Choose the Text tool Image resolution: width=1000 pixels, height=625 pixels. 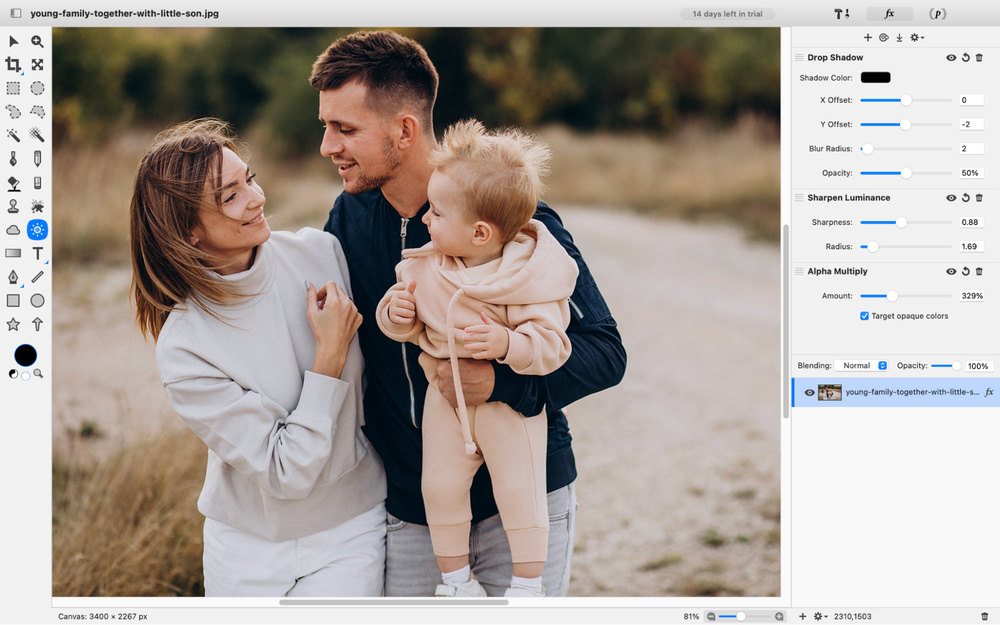(37, 254)
